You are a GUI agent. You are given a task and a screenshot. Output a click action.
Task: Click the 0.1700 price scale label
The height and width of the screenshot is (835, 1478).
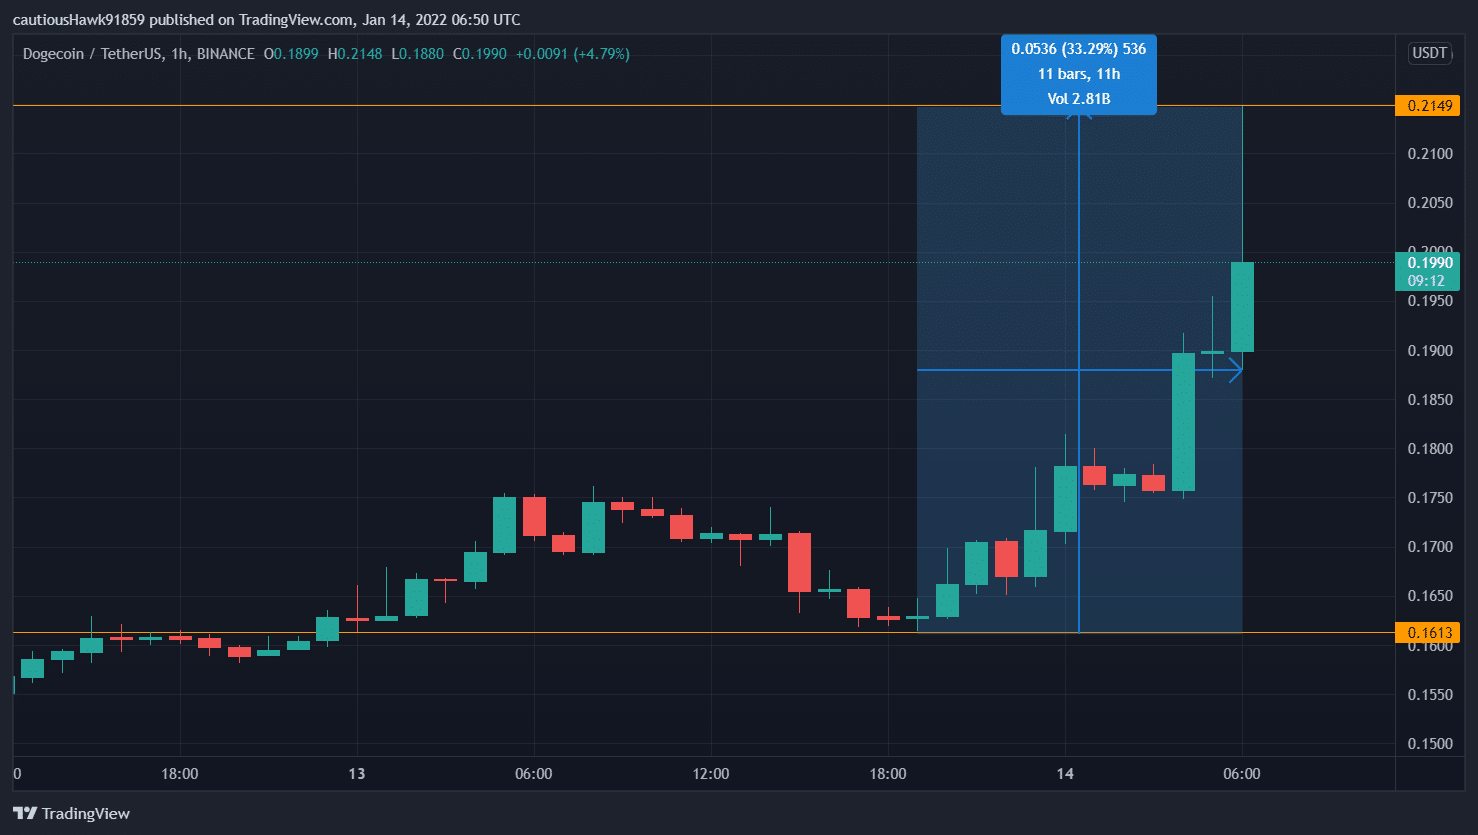click(1430, 547)
